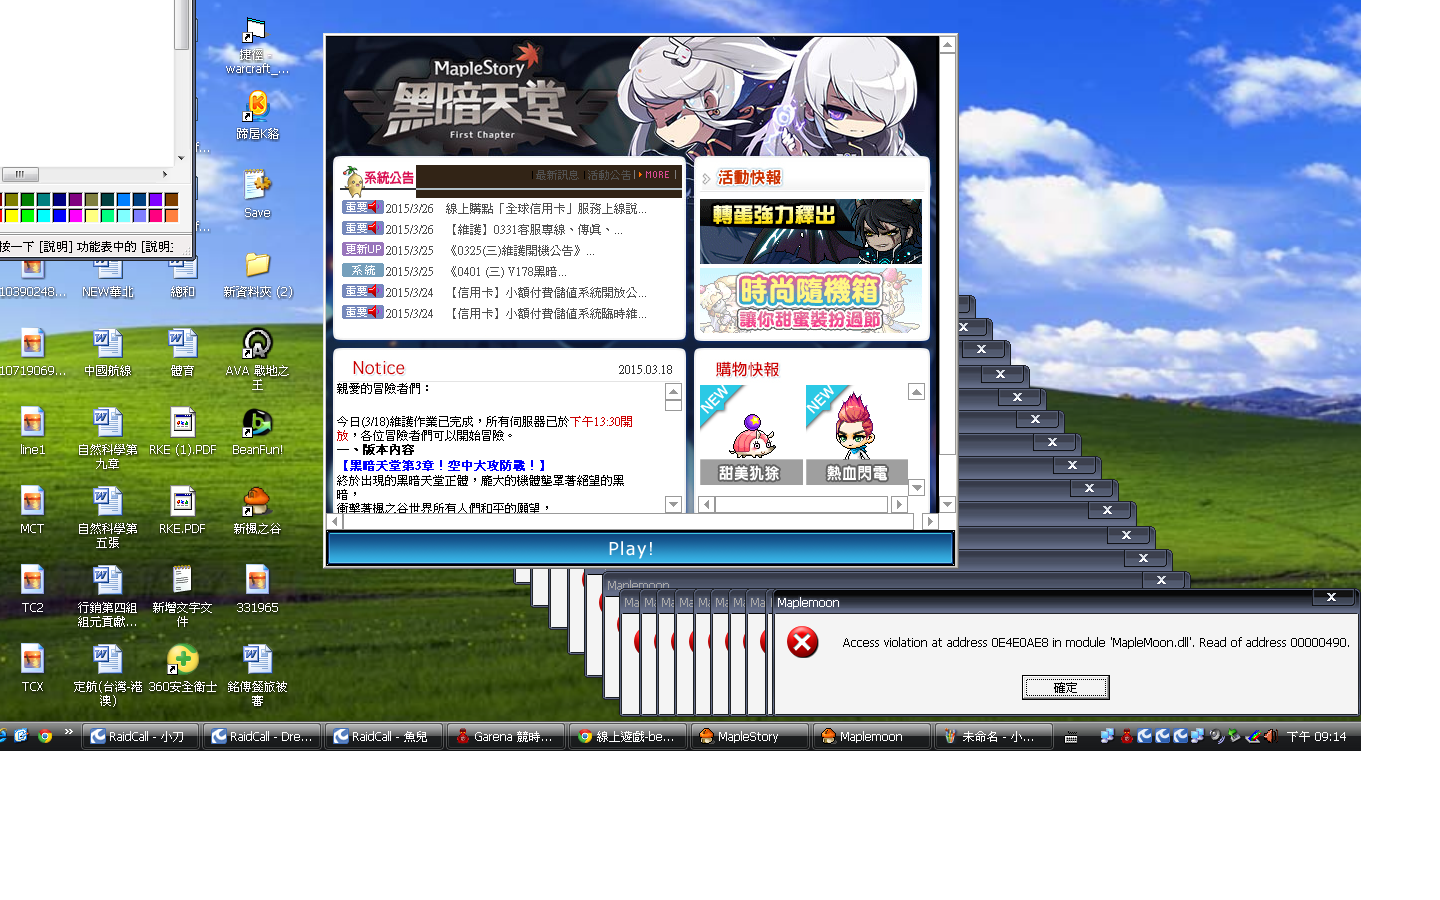Launch the BeanFun! desktop shortcut
The image size is (1440, 900).
pos(257,431)
